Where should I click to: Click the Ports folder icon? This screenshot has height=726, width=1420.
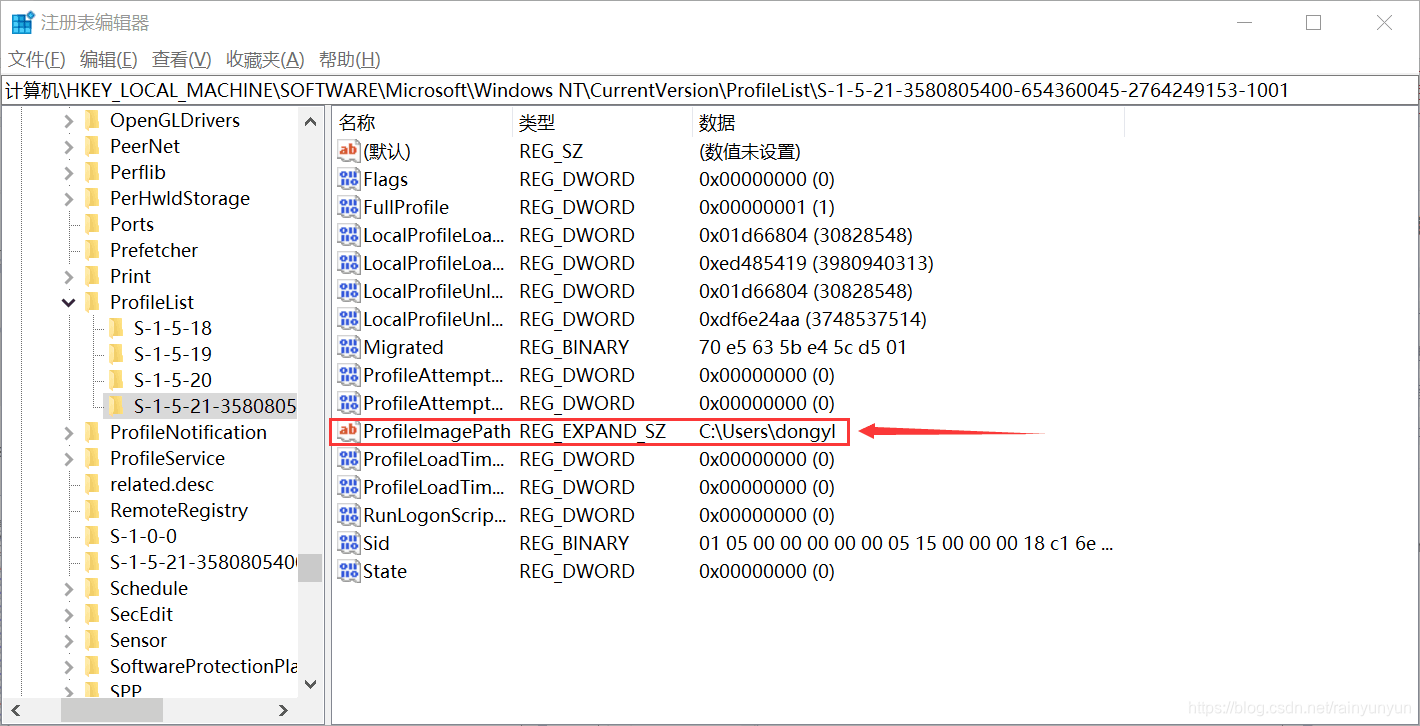[93, 224]
